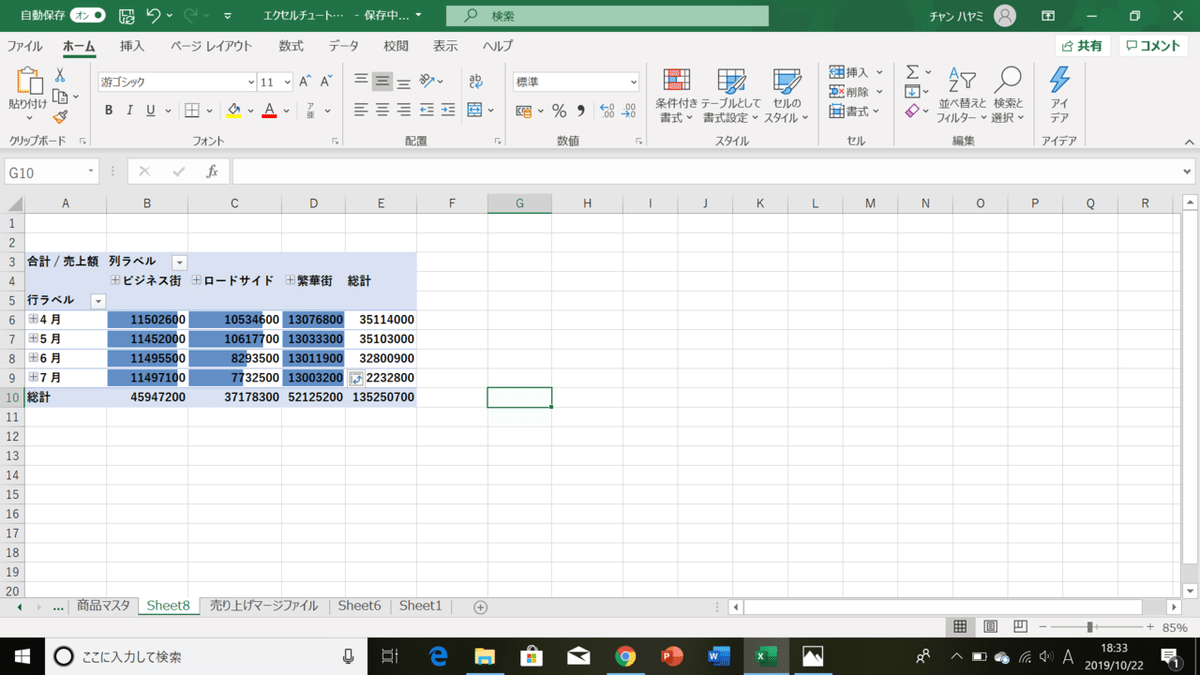Click the Share button
Screen dimensions: 1200x675
tap(1083, 46)
